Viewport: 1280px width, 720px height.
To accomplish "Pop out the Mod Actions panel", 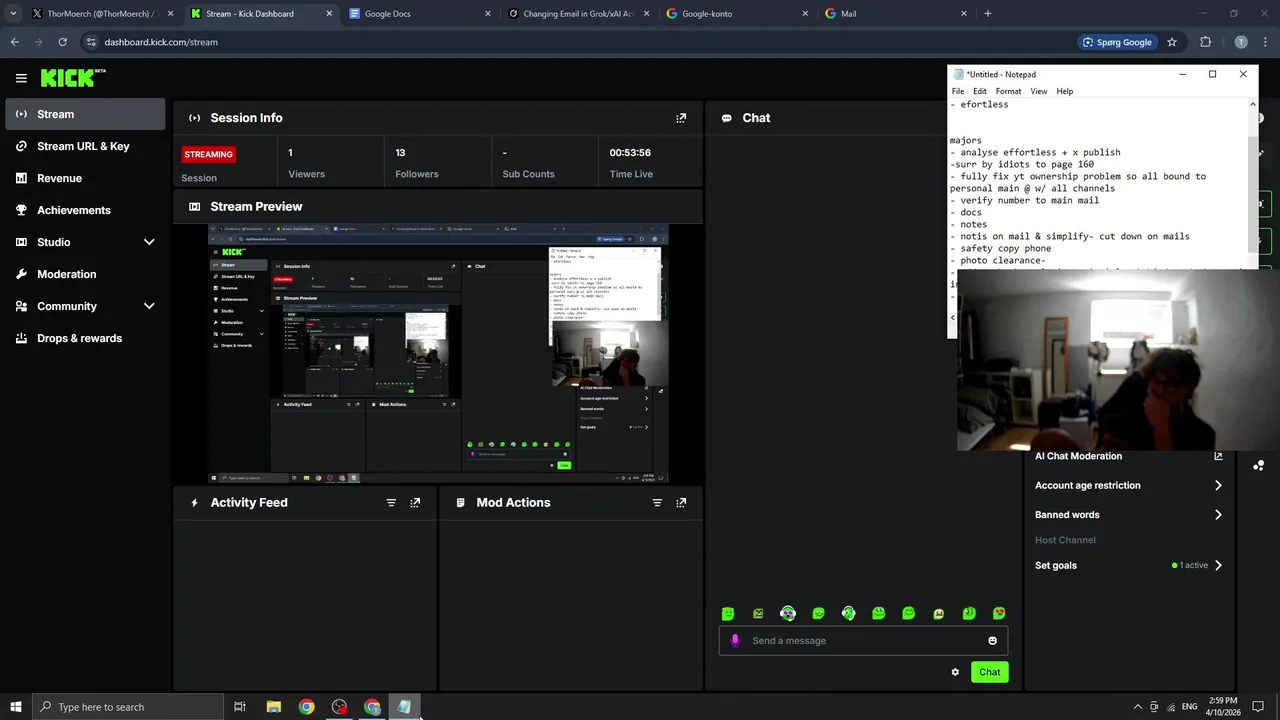I will coord(681,503).
